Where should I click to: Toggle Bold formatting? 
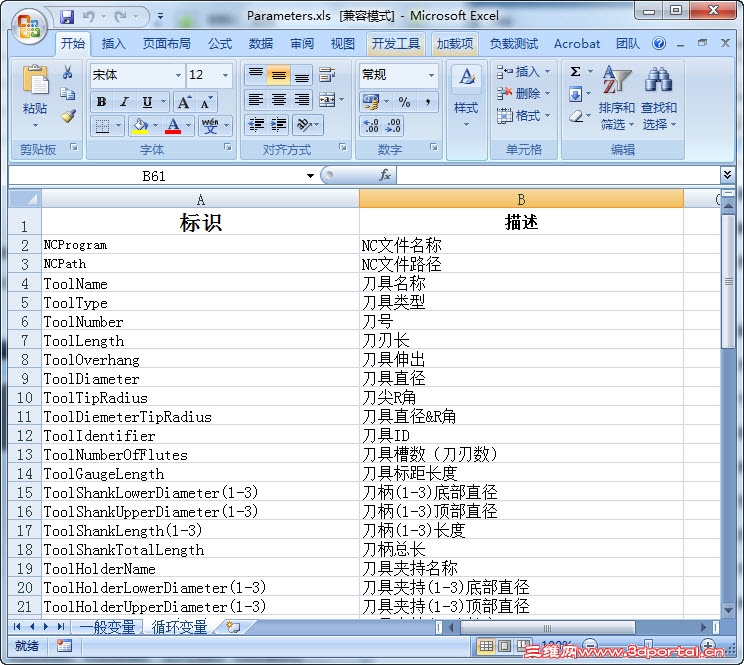click(102, 102)
